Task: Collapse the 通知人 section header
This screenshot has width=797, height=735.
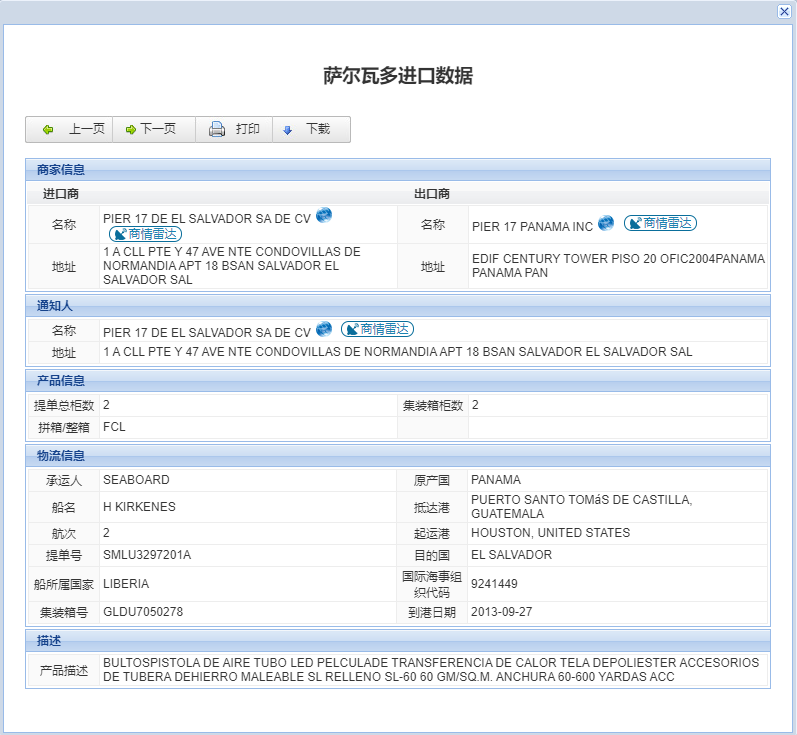Action: tap(54, 305)
